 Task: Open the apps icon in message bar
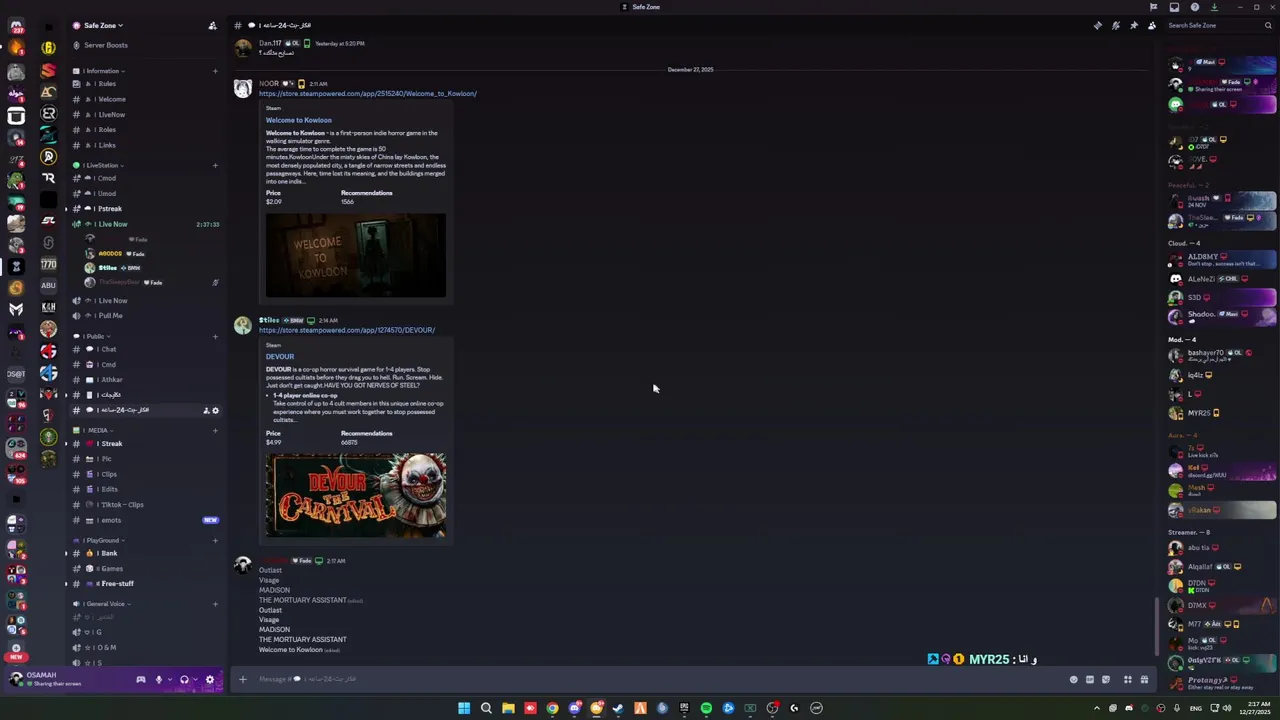pos(1128,680)
